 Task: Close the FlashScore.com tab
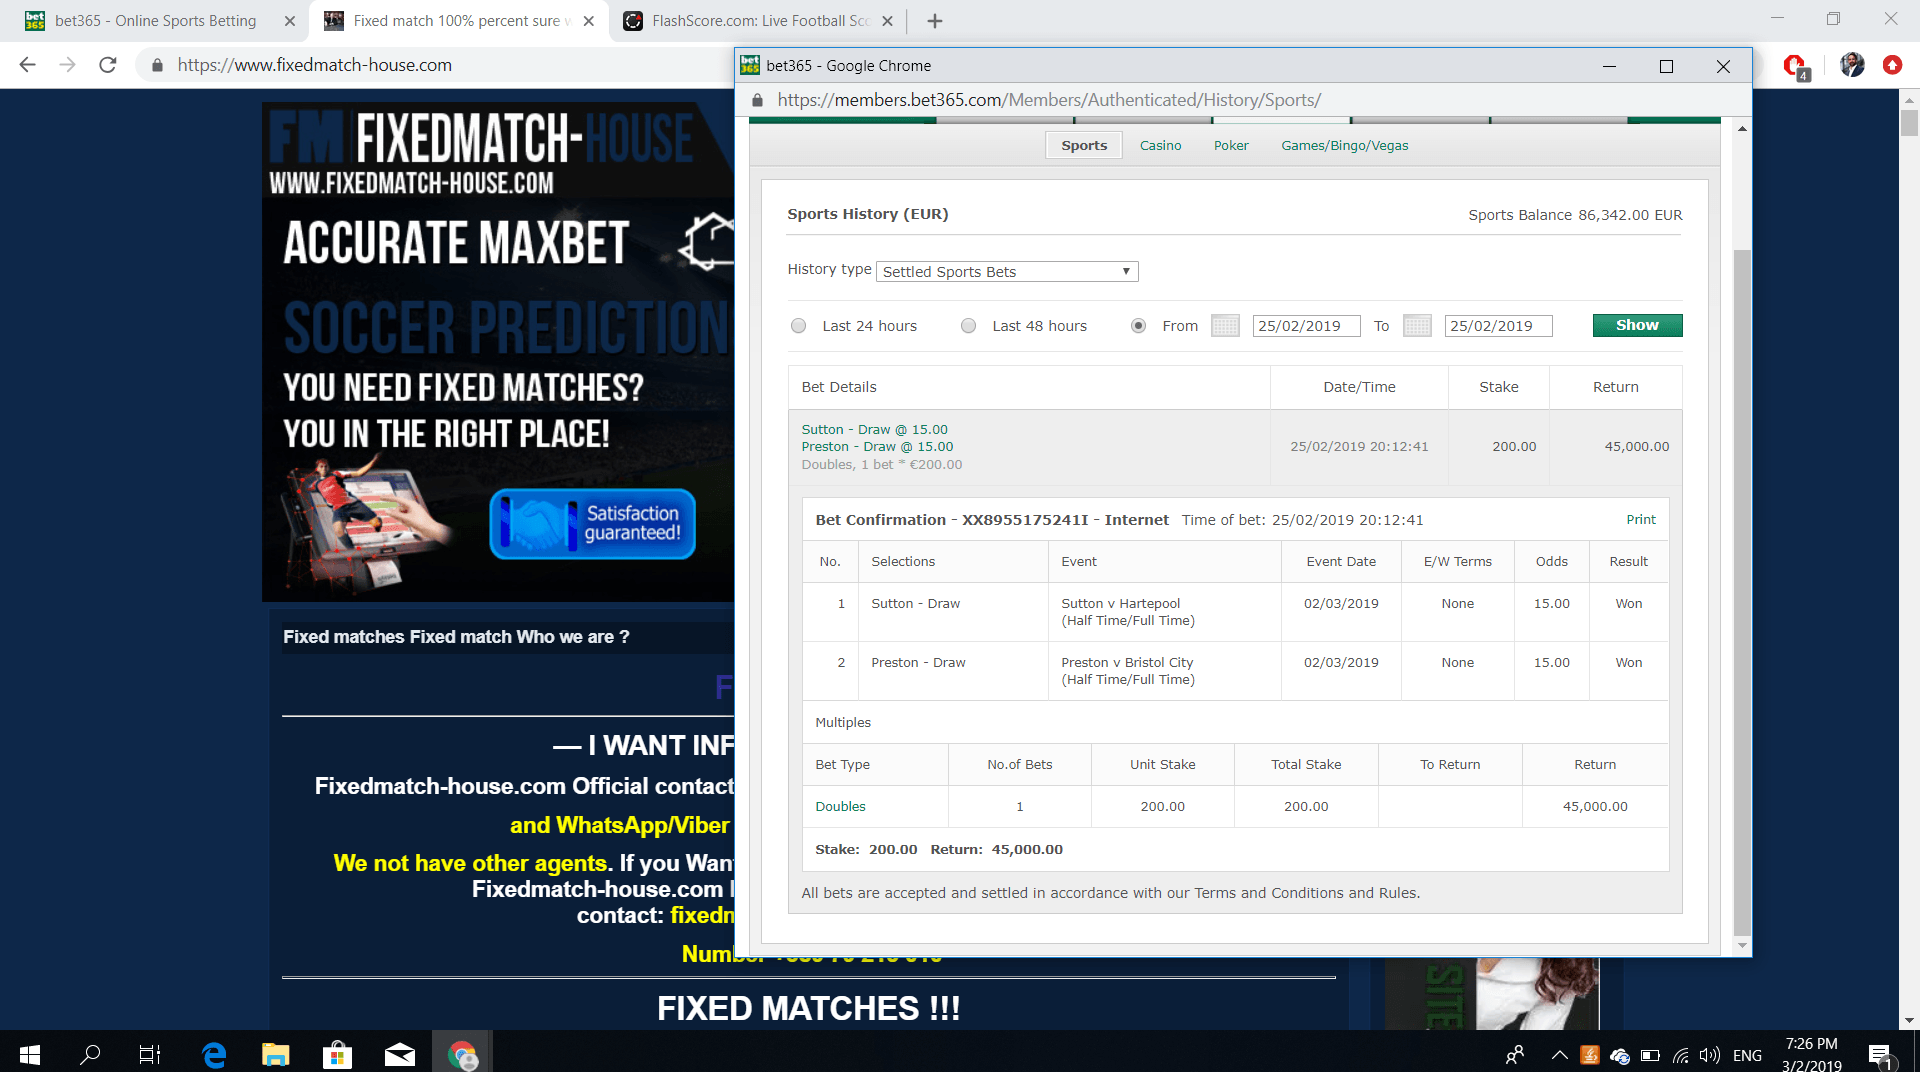point(887,21)
